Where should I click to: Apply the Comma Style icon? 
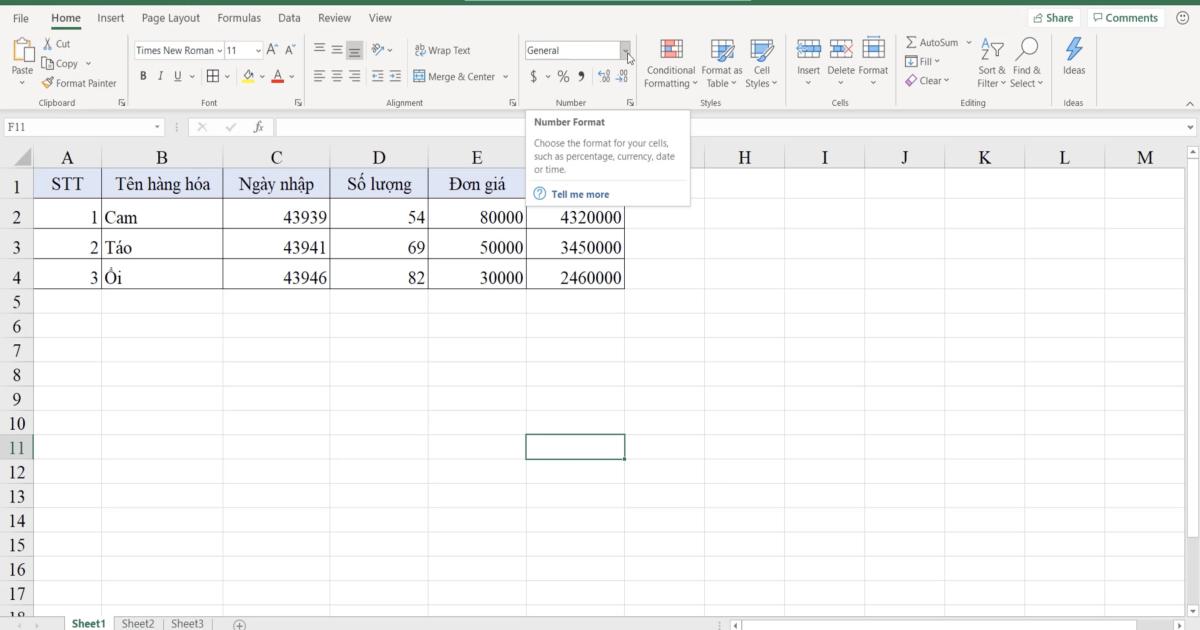[580, 75]
